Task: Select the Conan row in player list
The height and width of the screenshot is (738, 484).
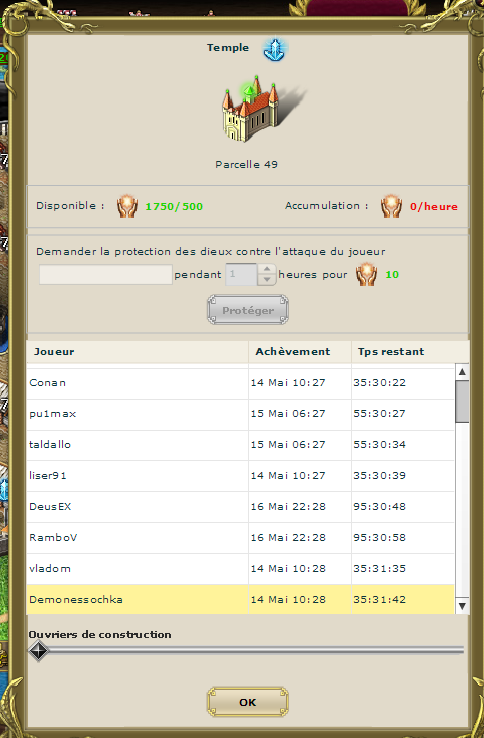Action: point(241,383)
